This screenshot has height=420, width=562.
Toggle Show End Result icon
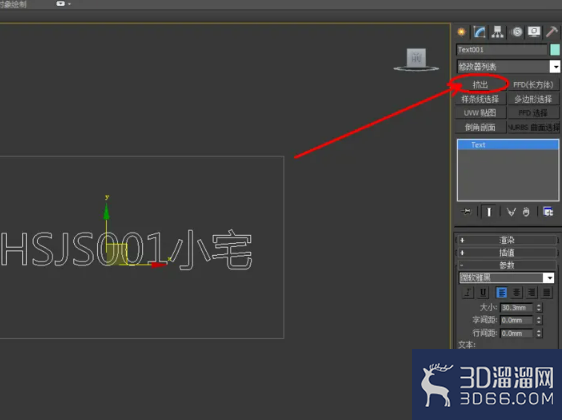tap(489, 212)
